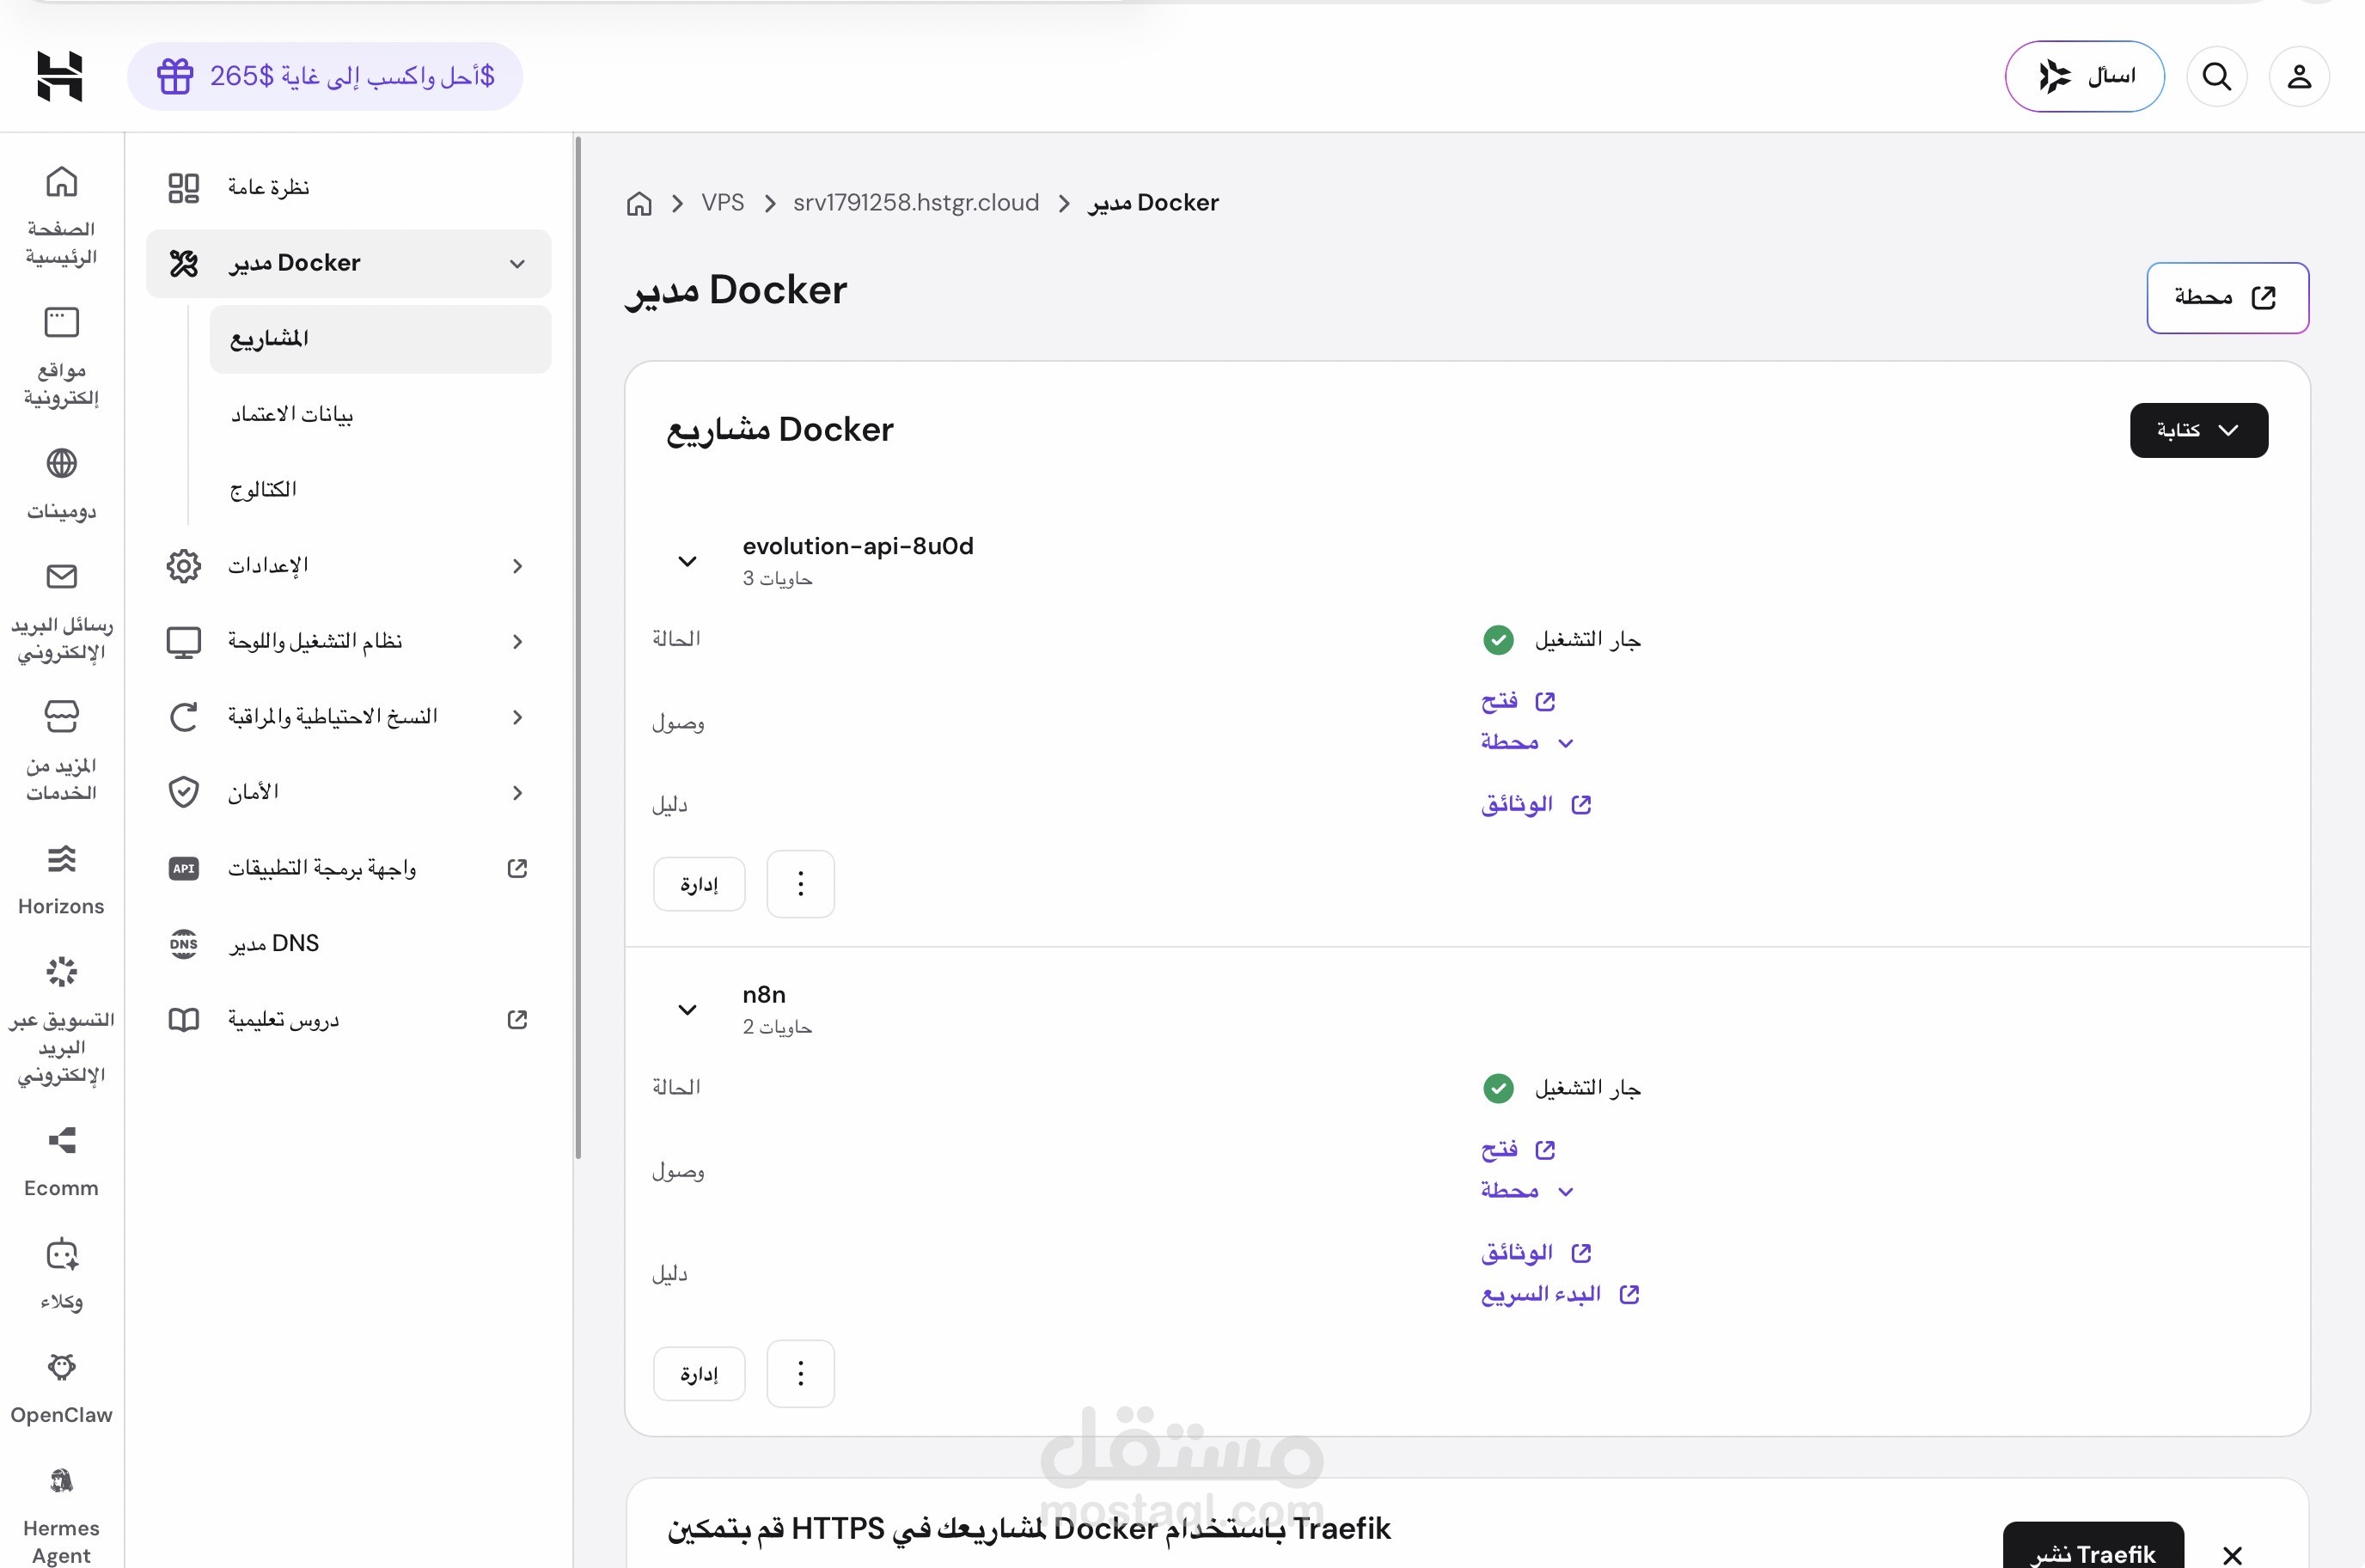The height and width of the screenshot is (1568, 2365).
Task: Open the $265 referral reward banner
Action: click(325, 76)
